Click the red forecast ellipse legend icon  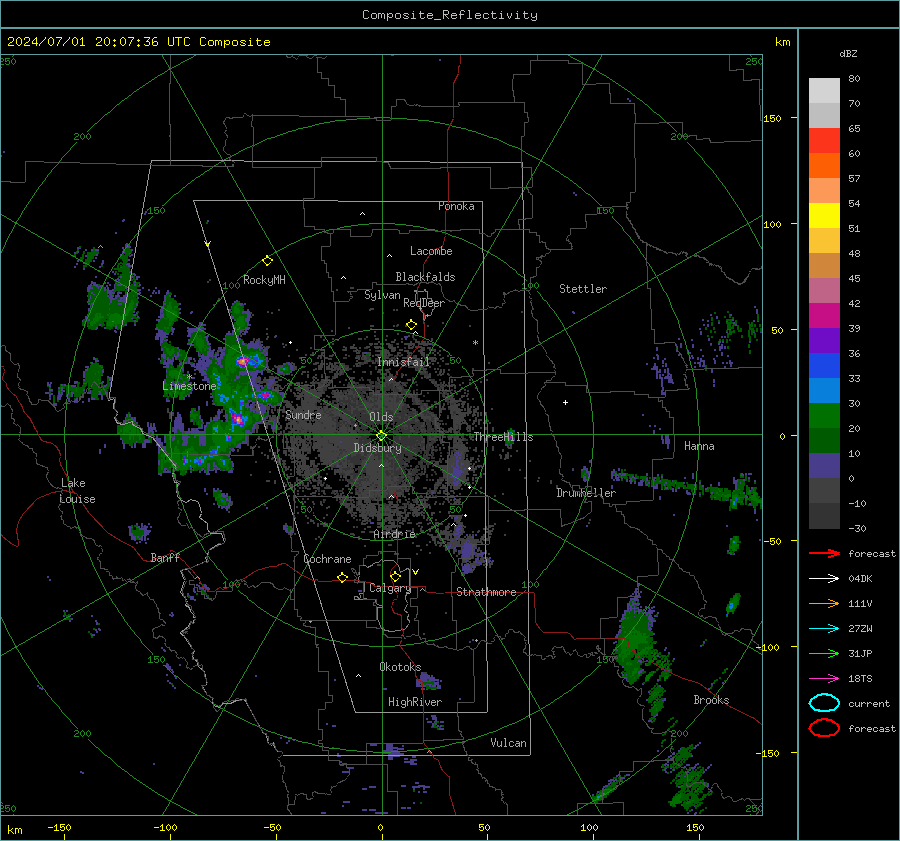tap(824, 728)
